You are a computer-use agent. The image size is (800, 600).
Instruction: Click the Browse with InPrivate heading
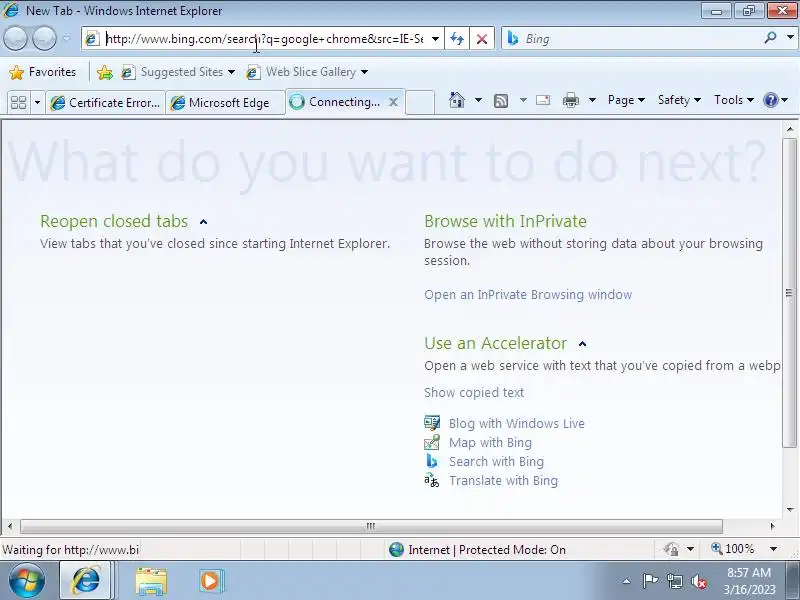pyautogui.click(x=505, y=221)
